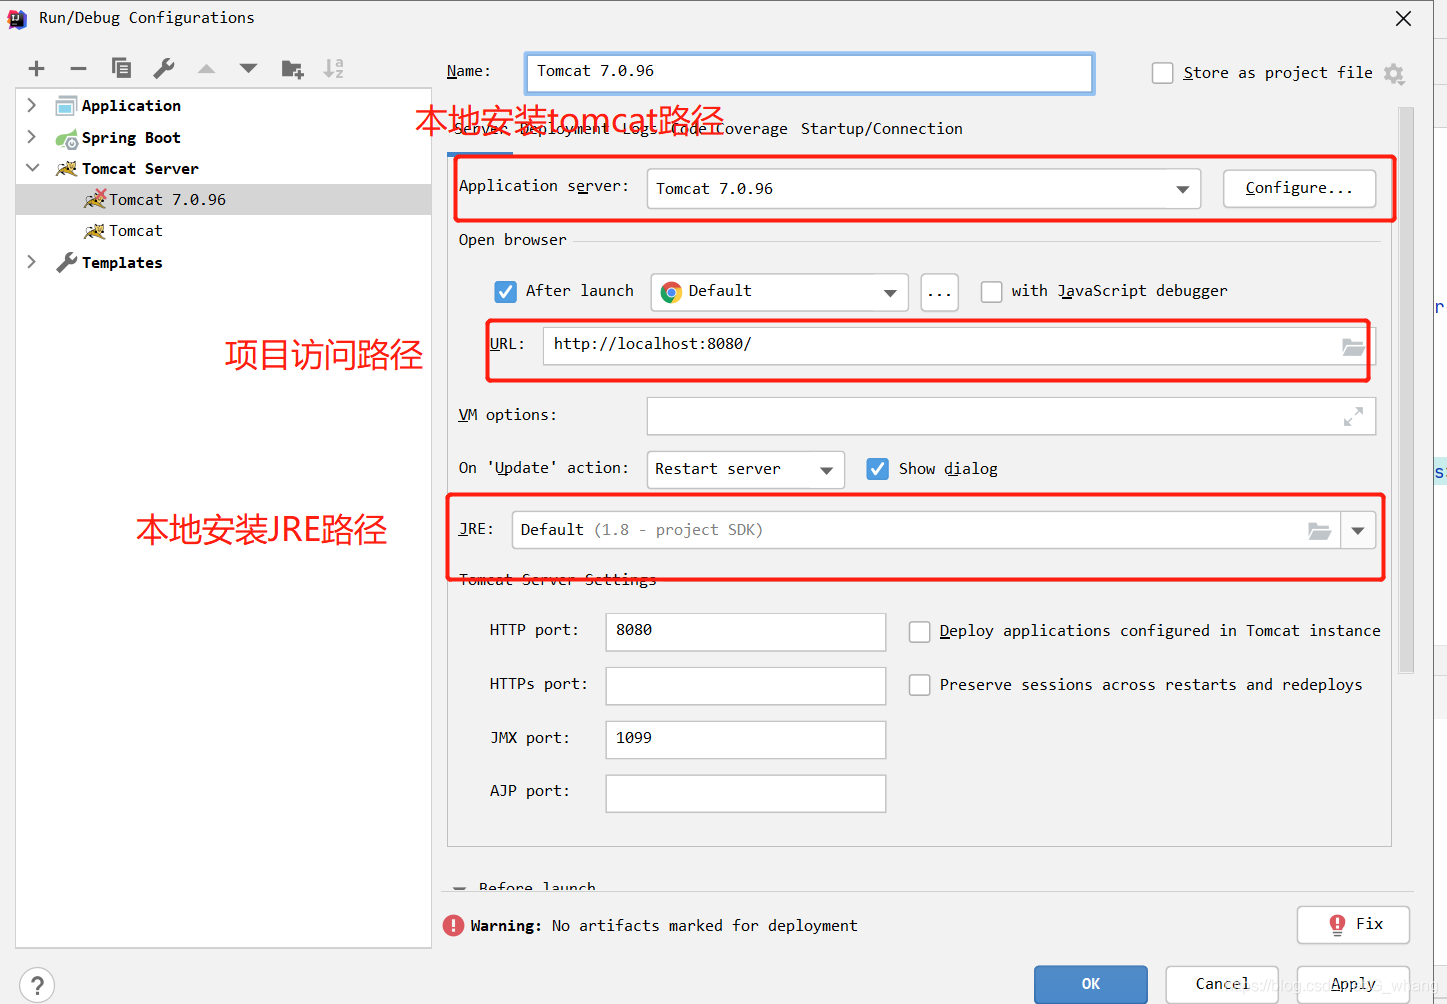Click the Spring Boot icon
This screenshot has width=1447, height=1004.
[66, 138]
